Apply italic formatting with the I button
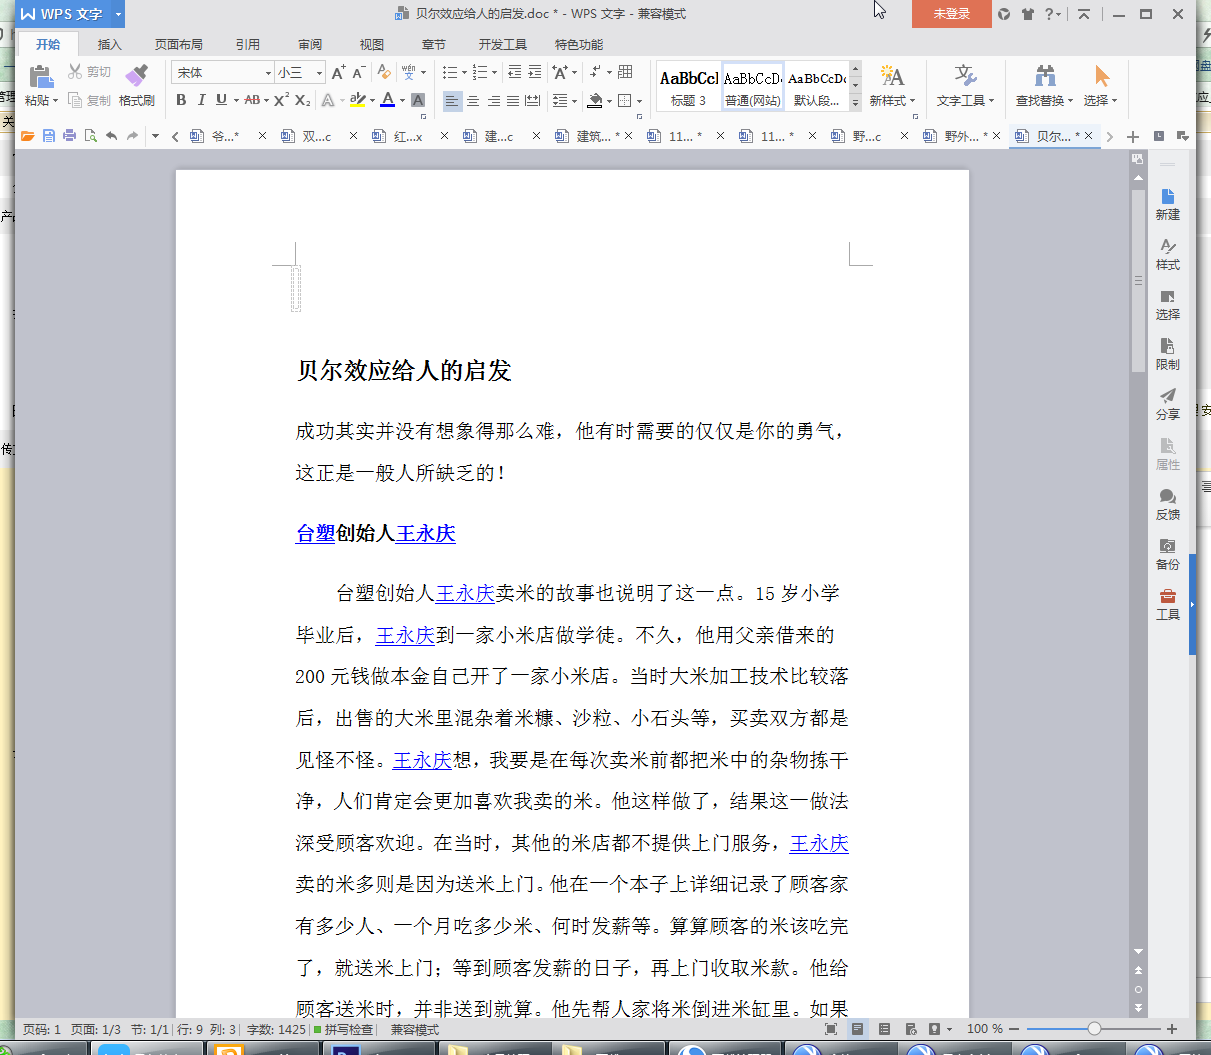Image resolution: width=1211 pixels, height=1055 pixels. click(201, 100)
